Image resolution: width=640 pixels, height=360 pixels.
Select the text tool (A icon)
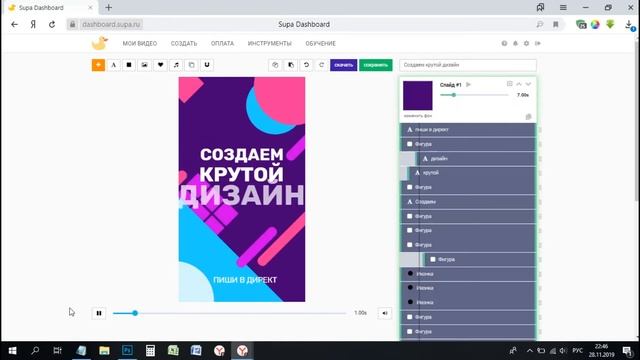click(x=113, y=65)
